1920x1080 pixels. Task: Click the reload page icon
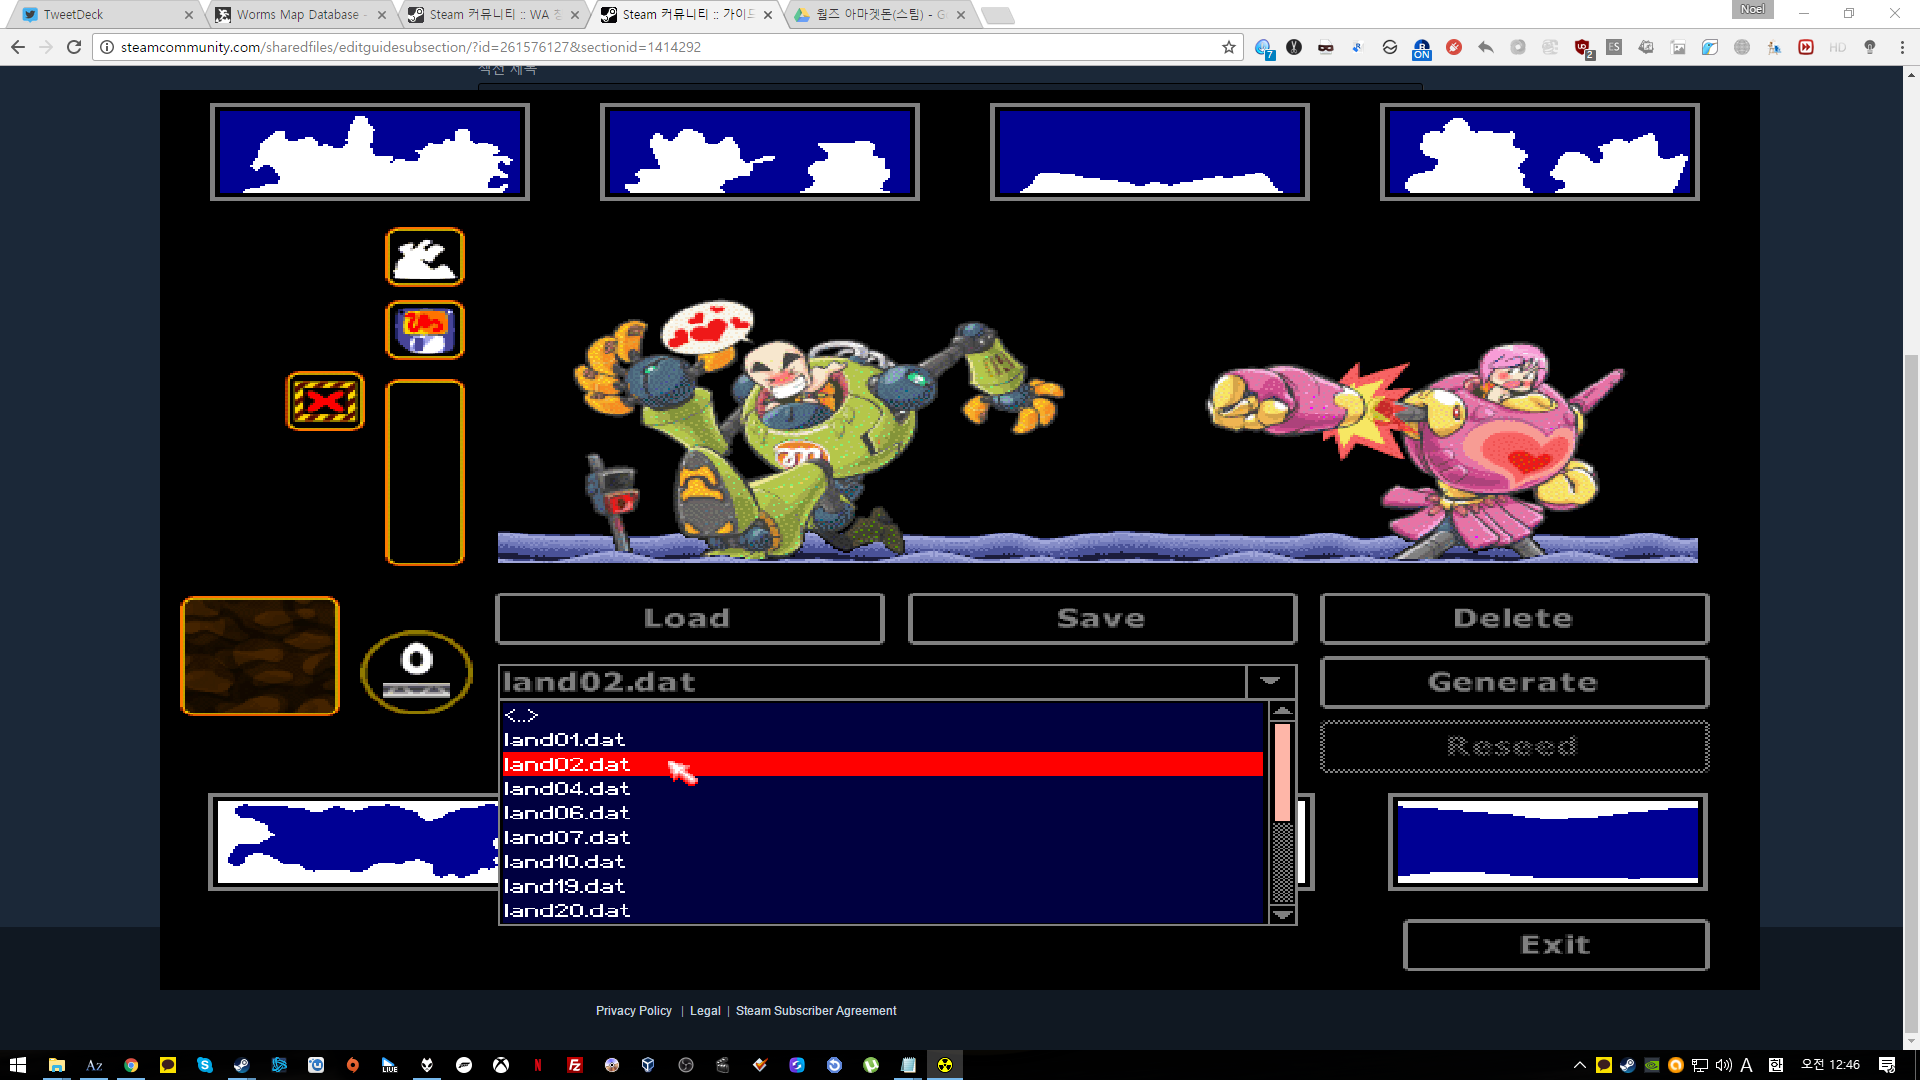click(x=74, y=47)
